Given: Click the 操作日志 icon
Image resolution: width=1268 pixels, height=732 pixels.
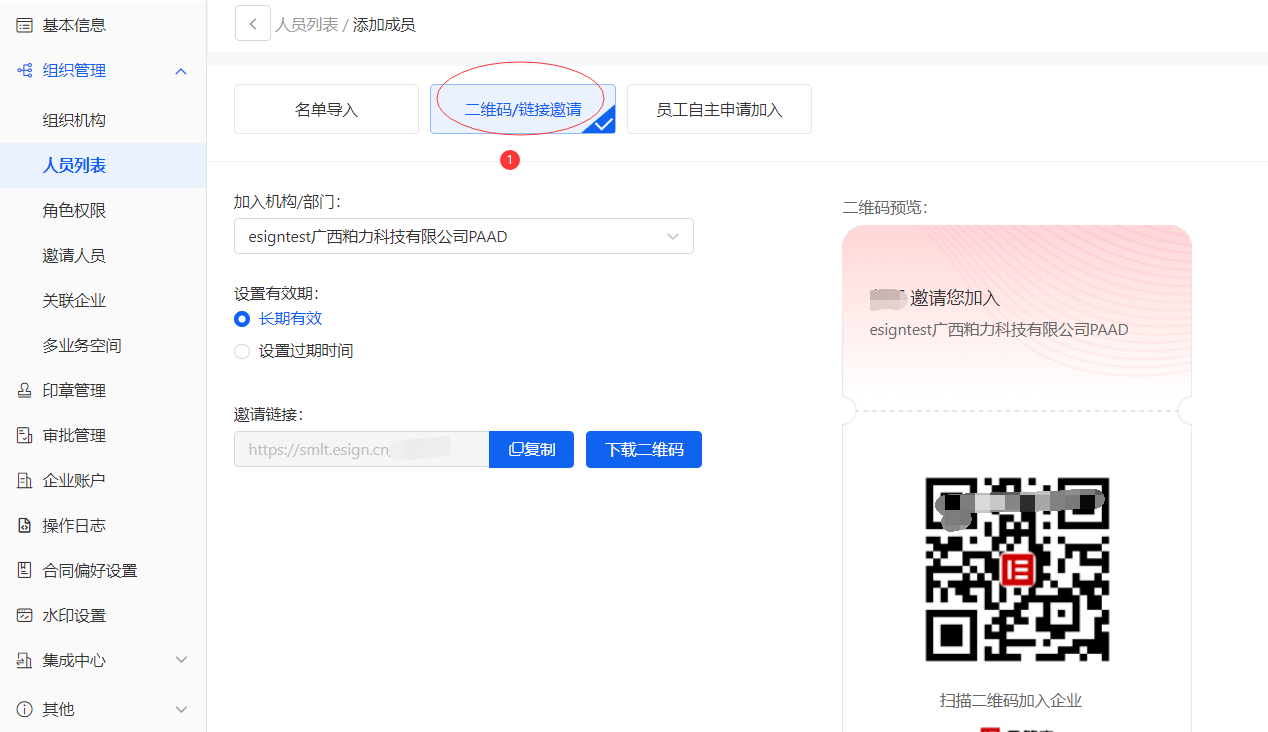Looking at the screenshot, I should tap(24, 525).
